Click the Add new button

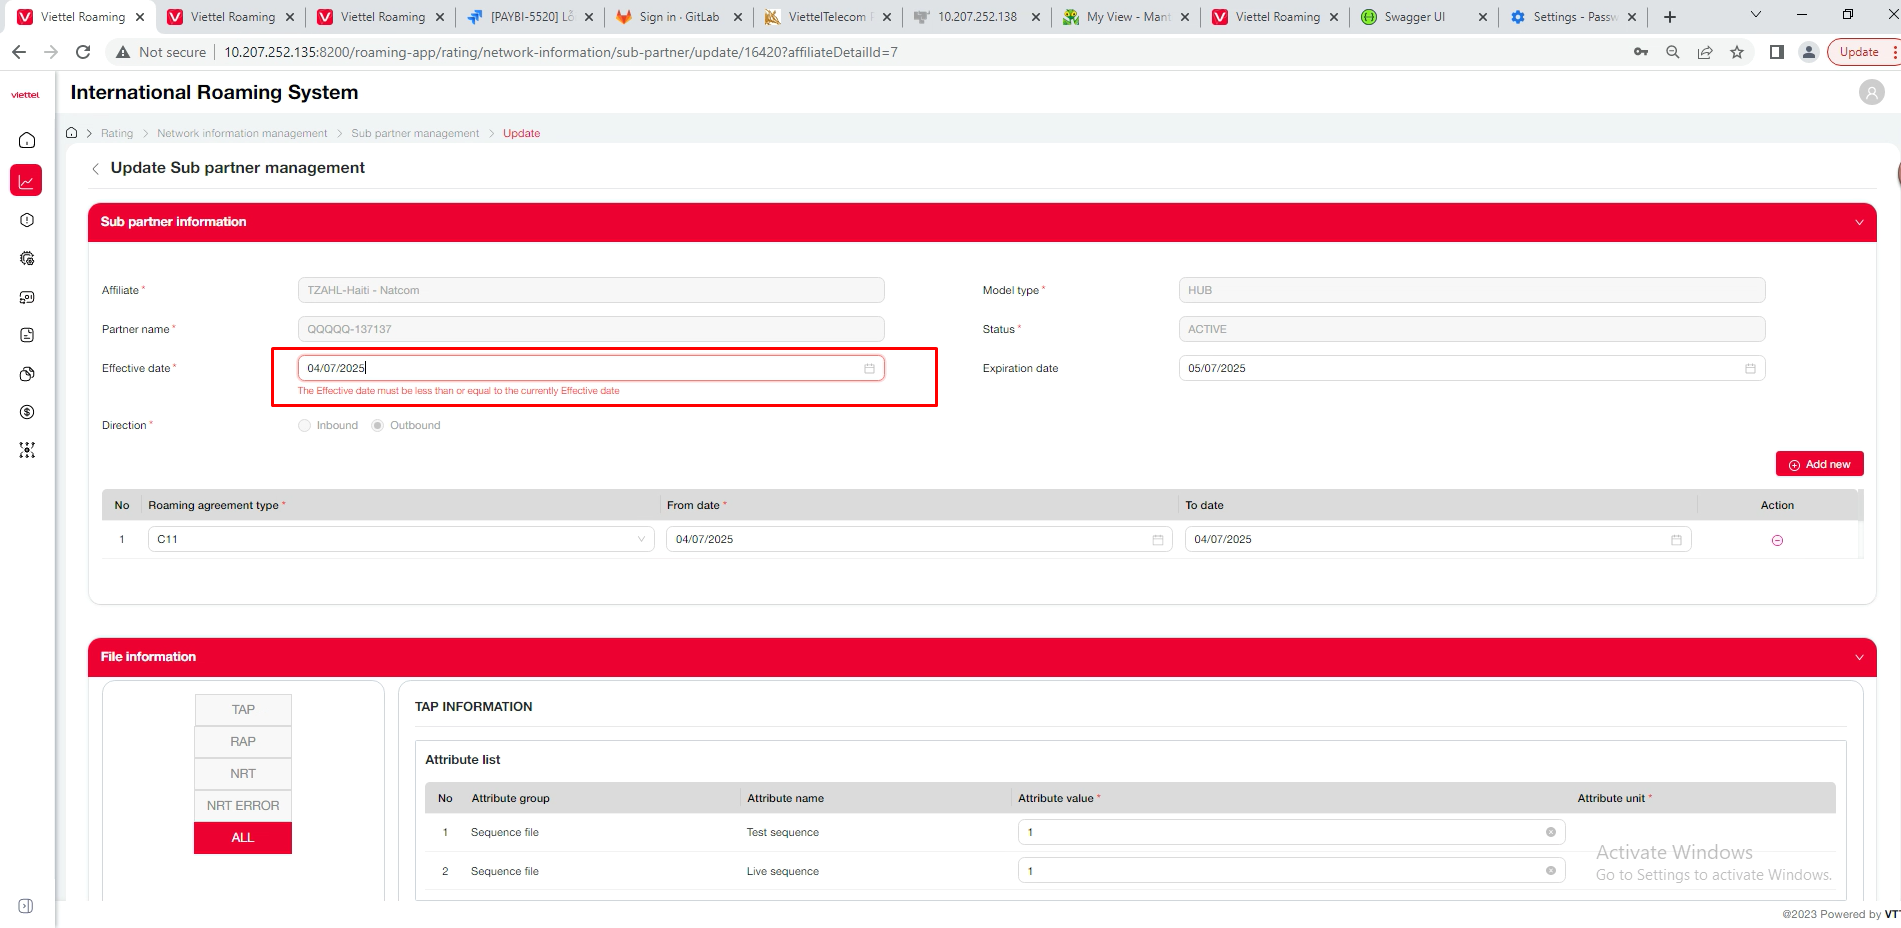pos(1819,464)
